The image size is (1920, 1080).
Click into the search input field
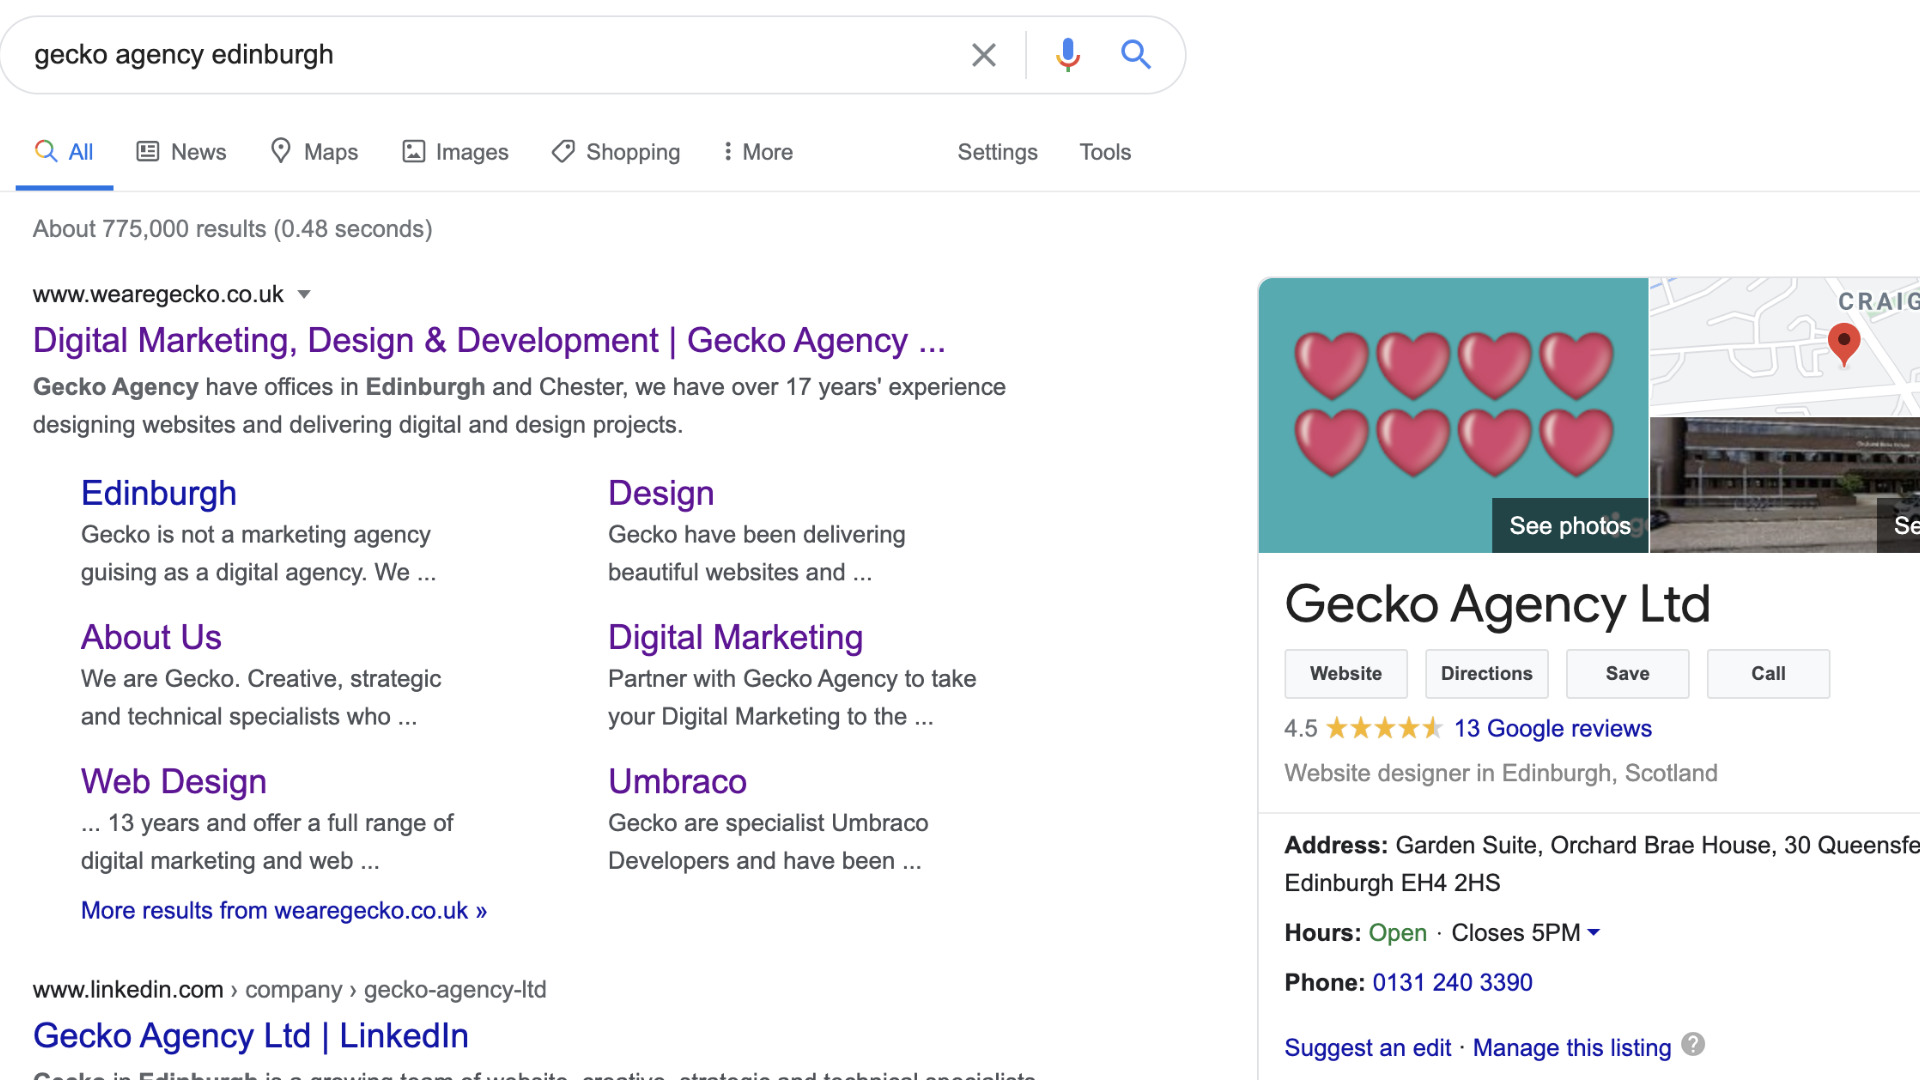coord(490,55)
